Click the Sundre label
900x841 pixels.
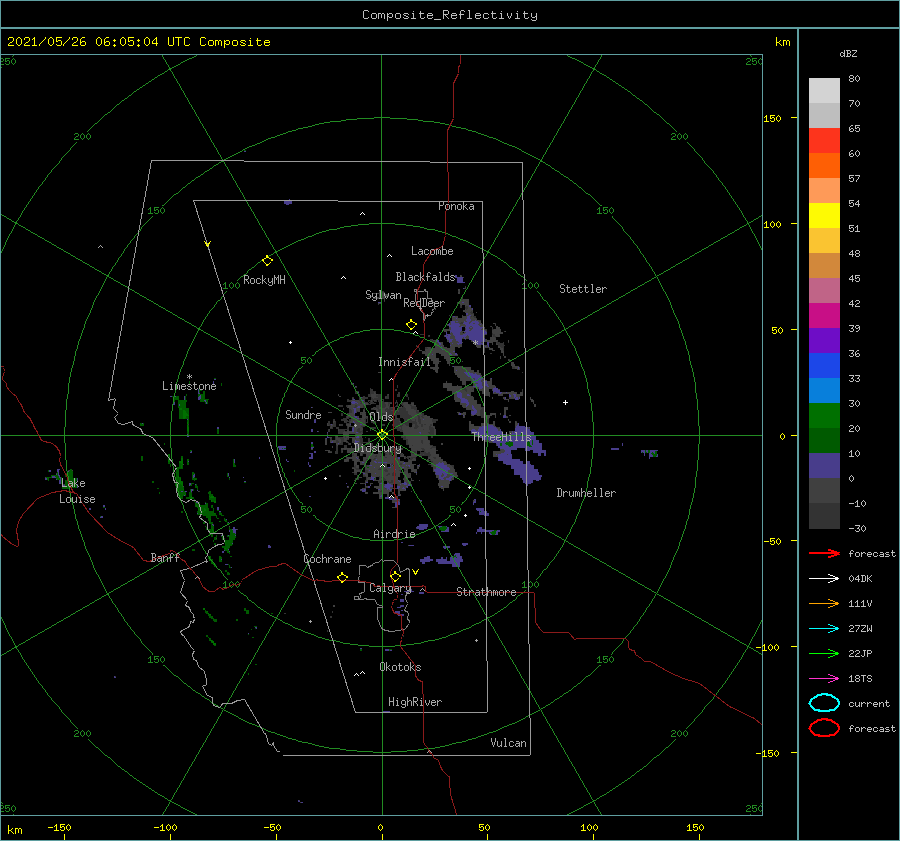[x=303, y=414]
